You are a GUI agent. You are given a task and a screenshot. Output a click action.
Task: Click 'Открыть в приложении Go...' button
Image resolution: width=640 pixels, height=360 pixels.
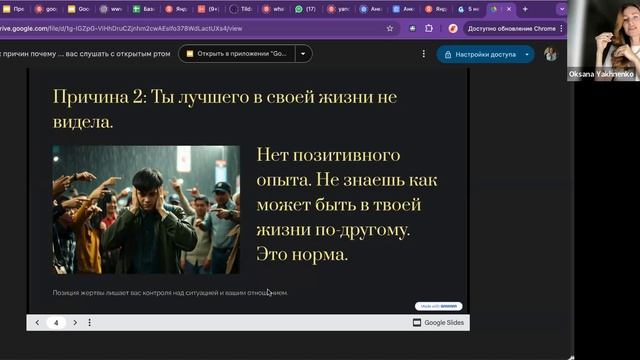[x=237, y=54]
